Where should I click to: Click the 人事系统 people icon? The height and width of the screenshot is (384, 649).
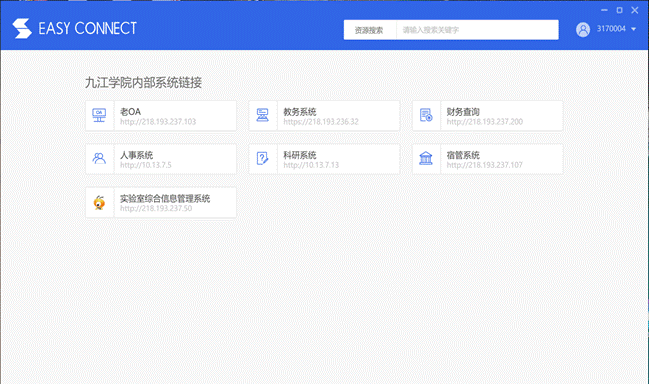coord(99,158)
